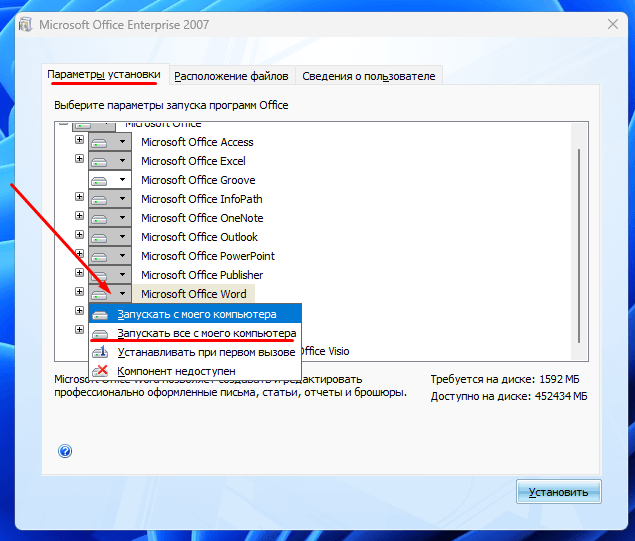Click the 'Установить' button
The width and height of the screenshot is (635, 541).
click(558, 492)
